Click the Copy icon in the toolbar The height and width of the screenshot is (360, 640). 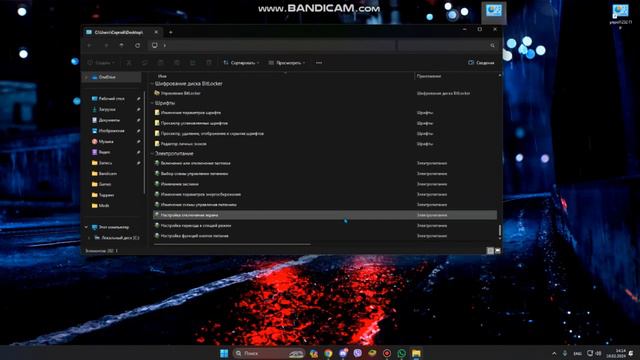[144, 63]
